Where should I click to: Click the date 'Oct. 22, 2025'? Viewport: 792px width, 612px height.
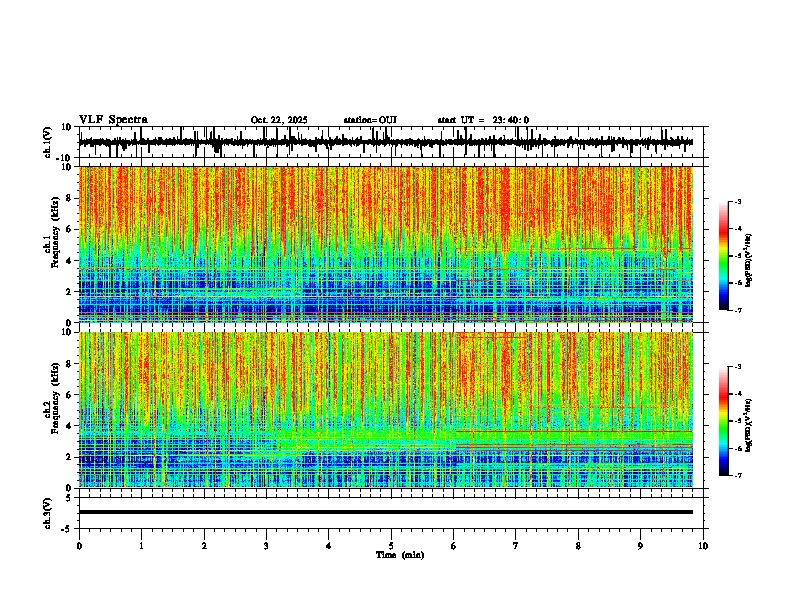pyautogui.click(x=279, y=120)
